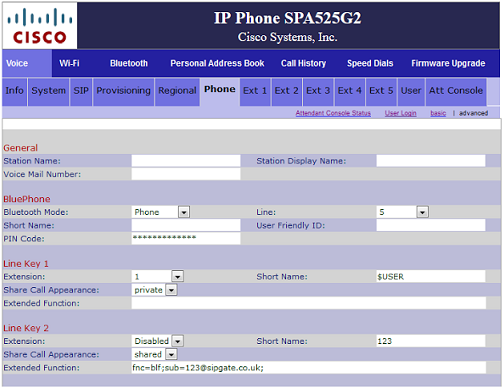Viewport: 504px width, 388px height.
Task: Click the Voice Mail Number field
Action: [x=186, y=174]
